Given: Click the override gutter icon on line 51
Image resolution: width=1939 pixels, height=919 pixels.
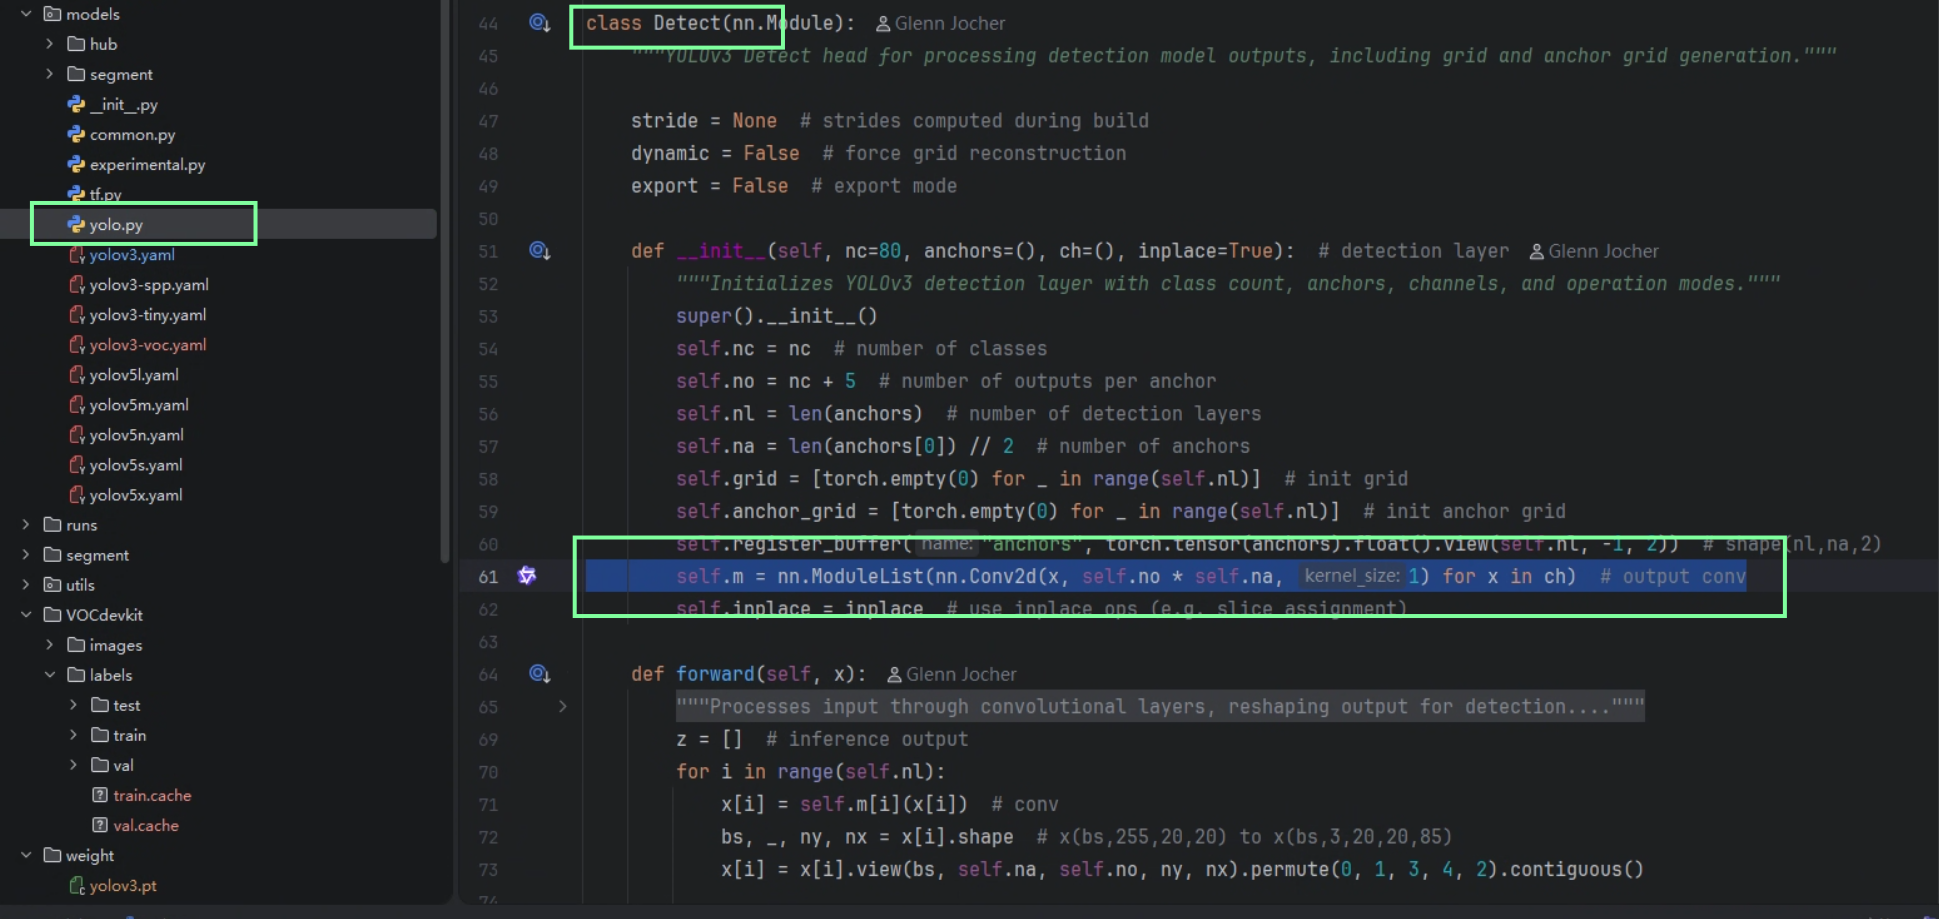Looking at the screenshot, I should (540, 251).
